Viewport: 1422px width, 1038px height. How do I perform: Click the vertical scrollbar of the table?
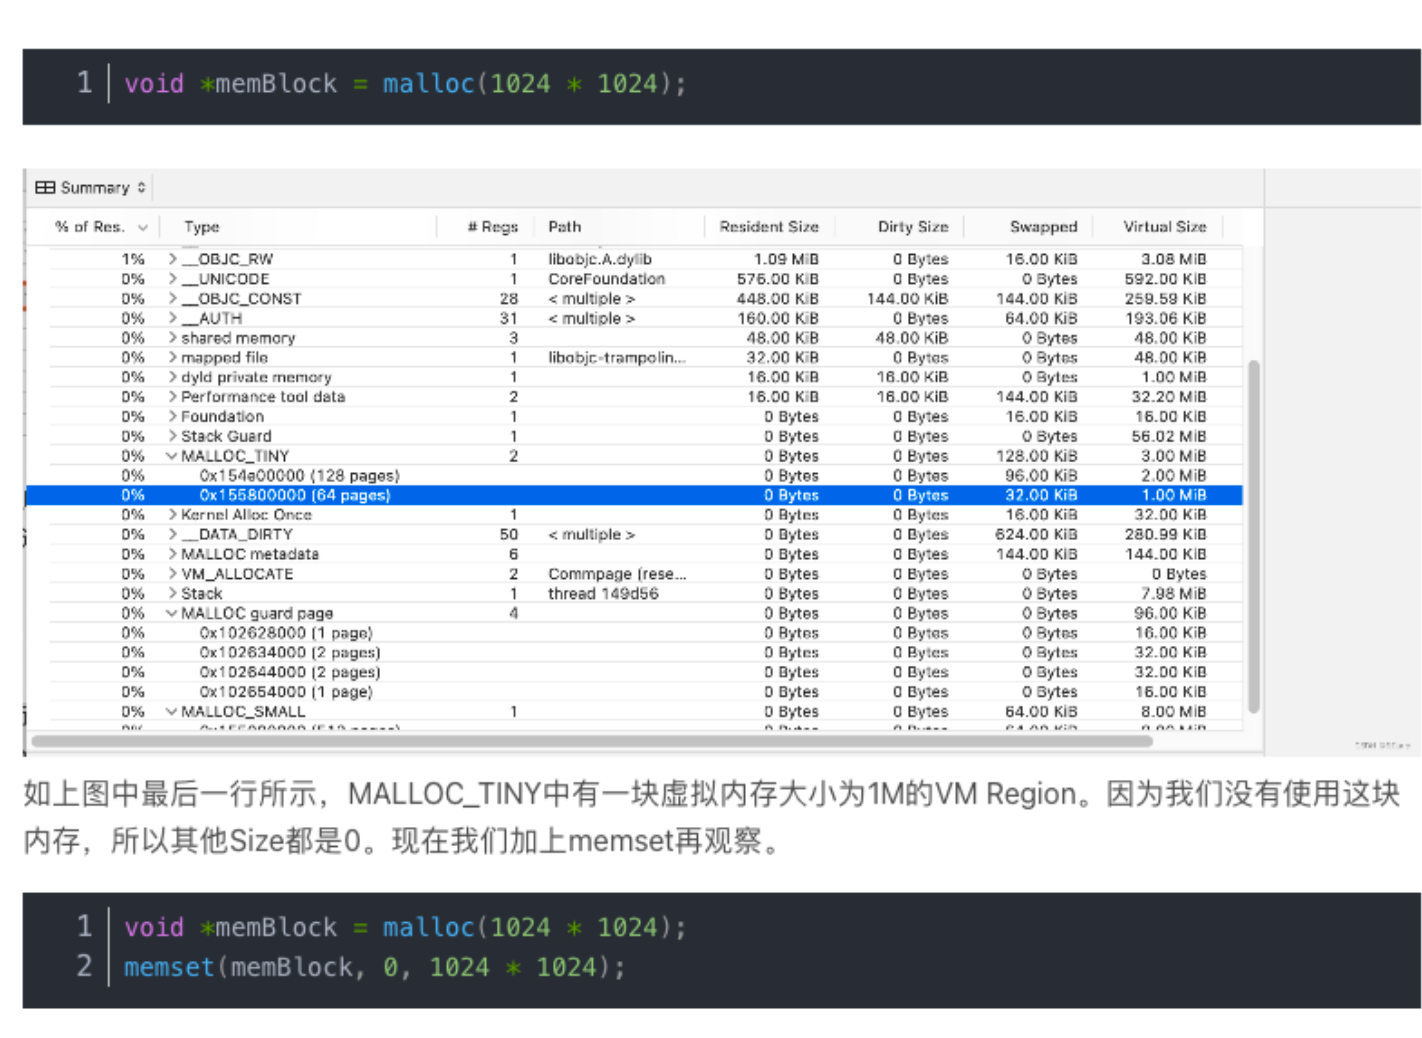tap(1253, 535)
